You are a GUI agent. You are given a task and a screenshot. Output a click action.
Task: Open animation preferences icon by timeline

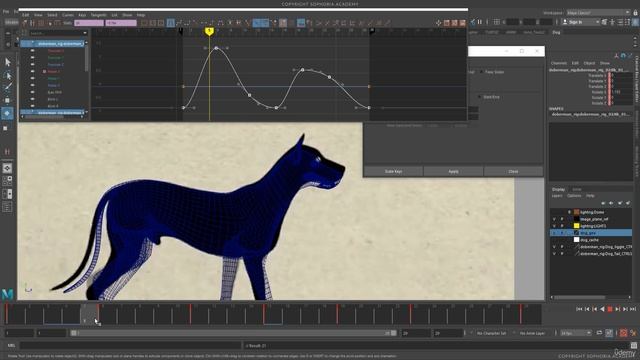pos(633,333)
